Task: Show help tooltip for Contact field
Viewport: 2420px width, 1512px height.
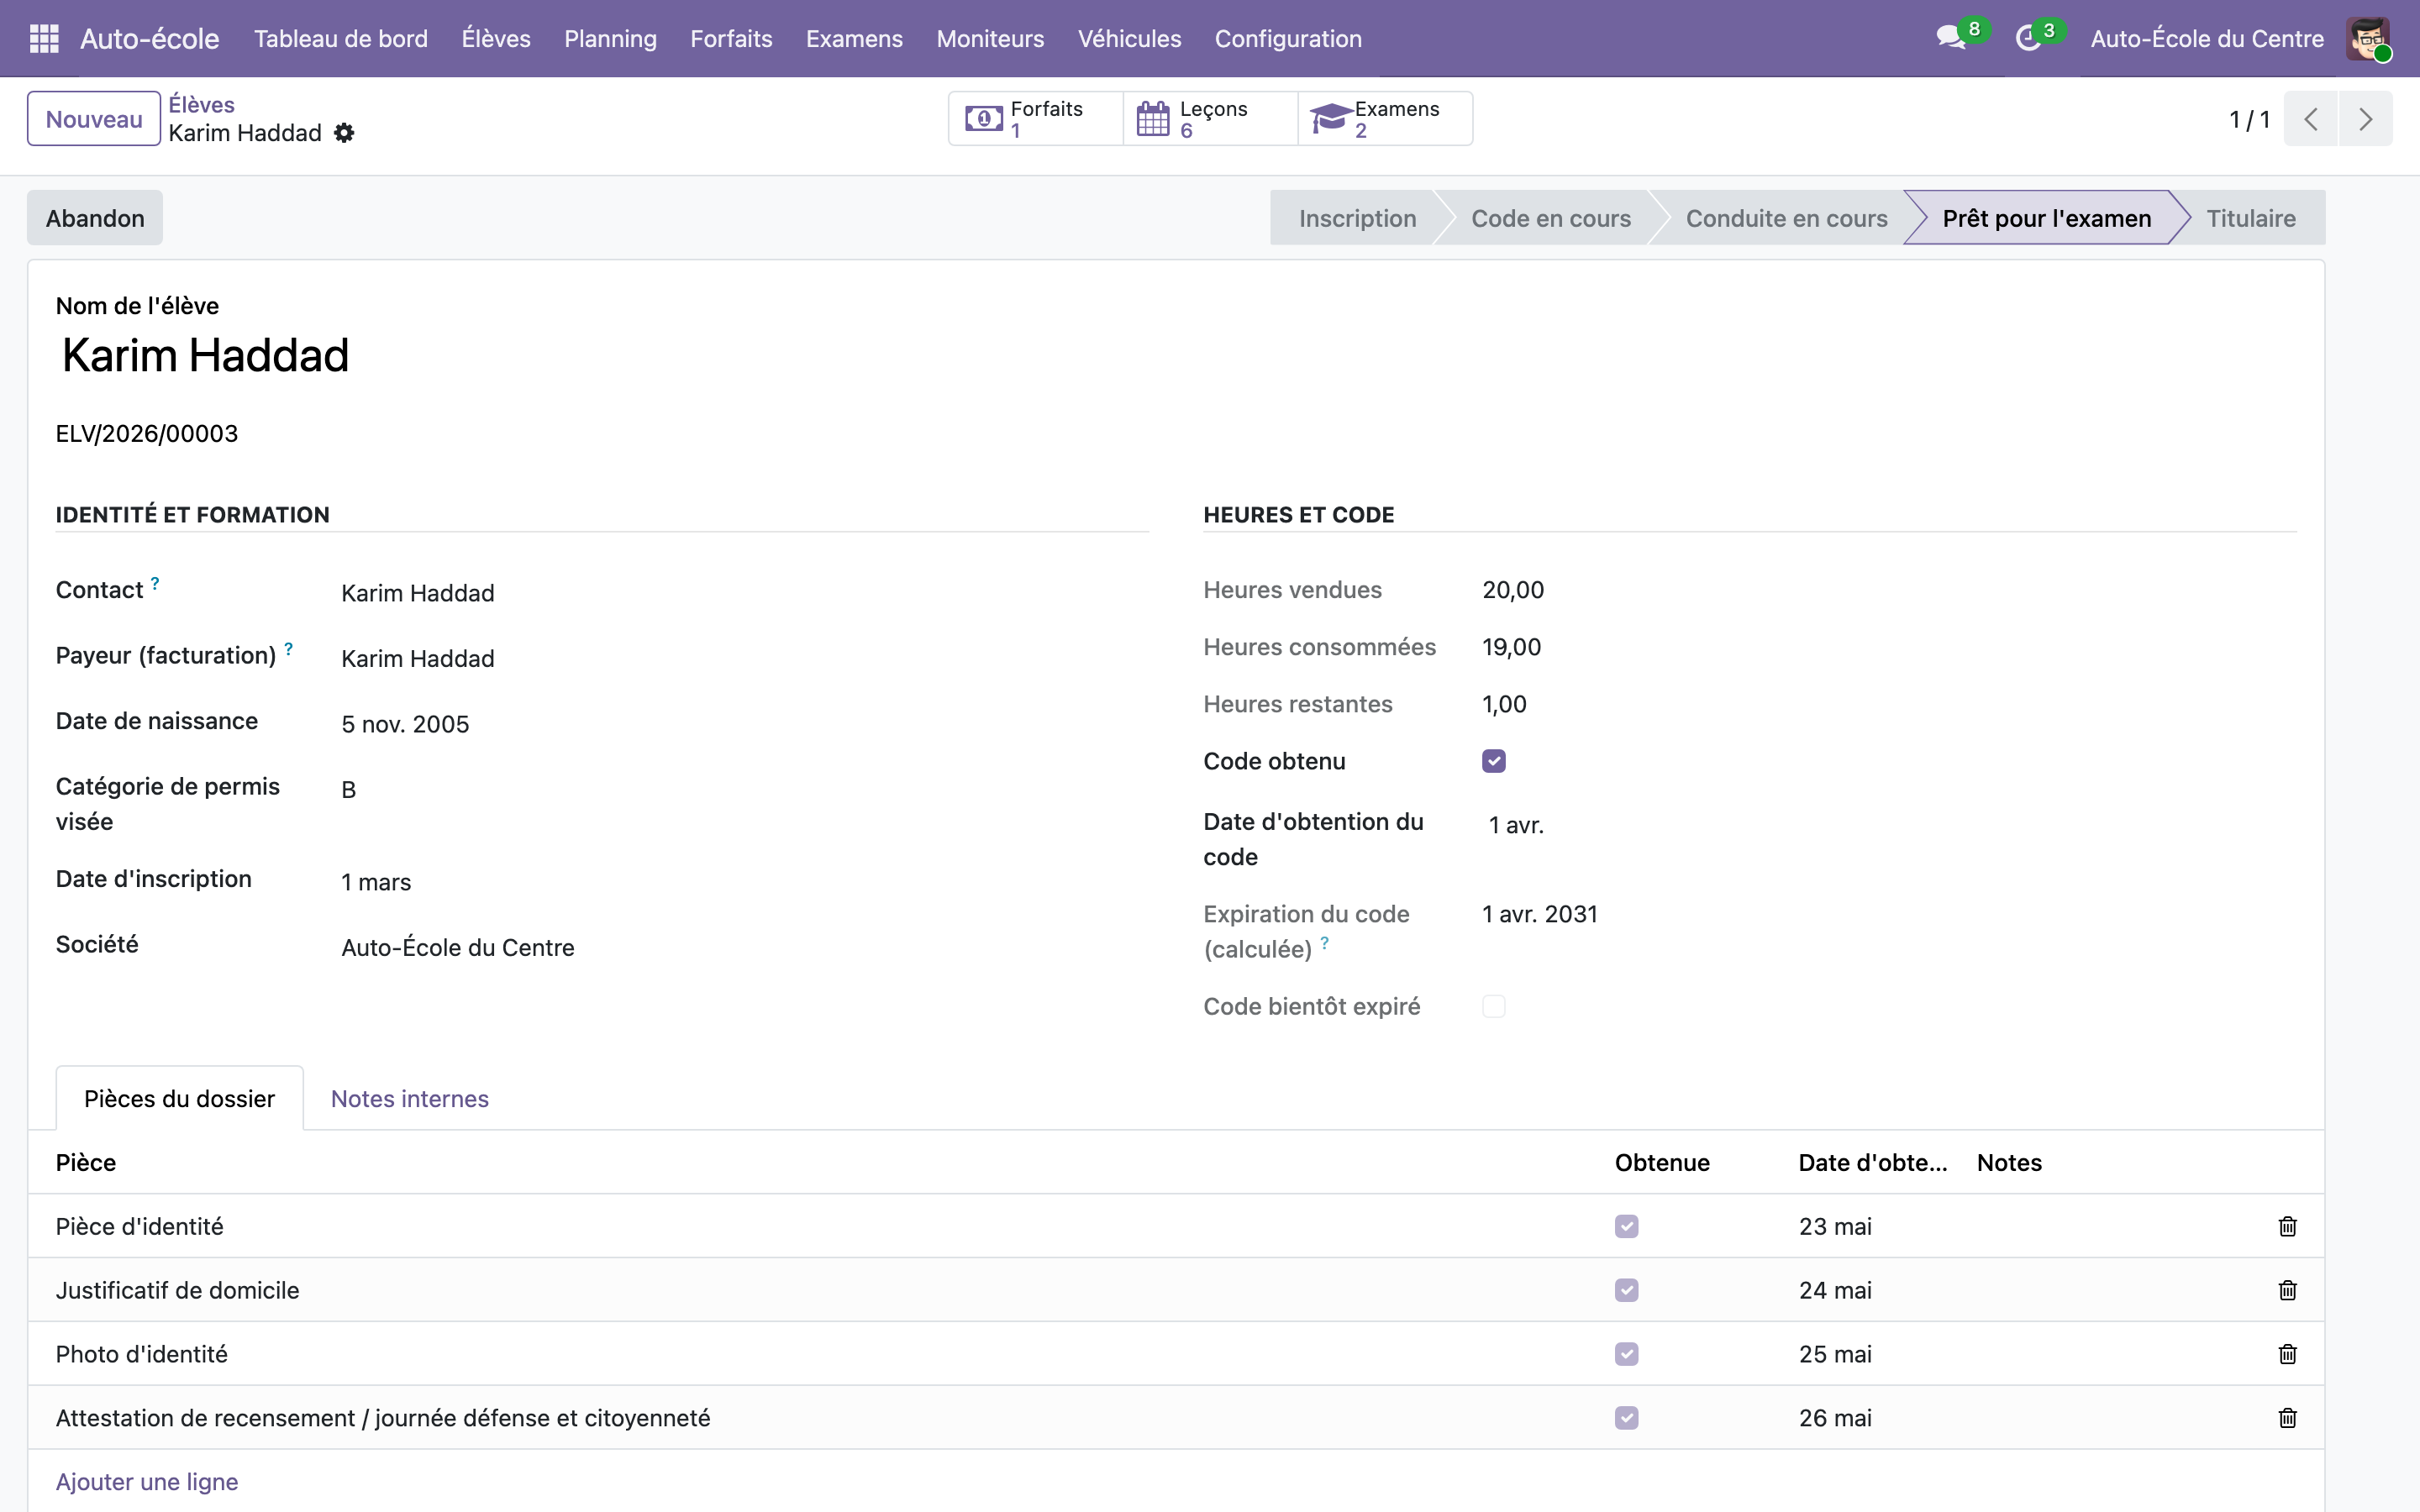Action: (x=155, y=583)
